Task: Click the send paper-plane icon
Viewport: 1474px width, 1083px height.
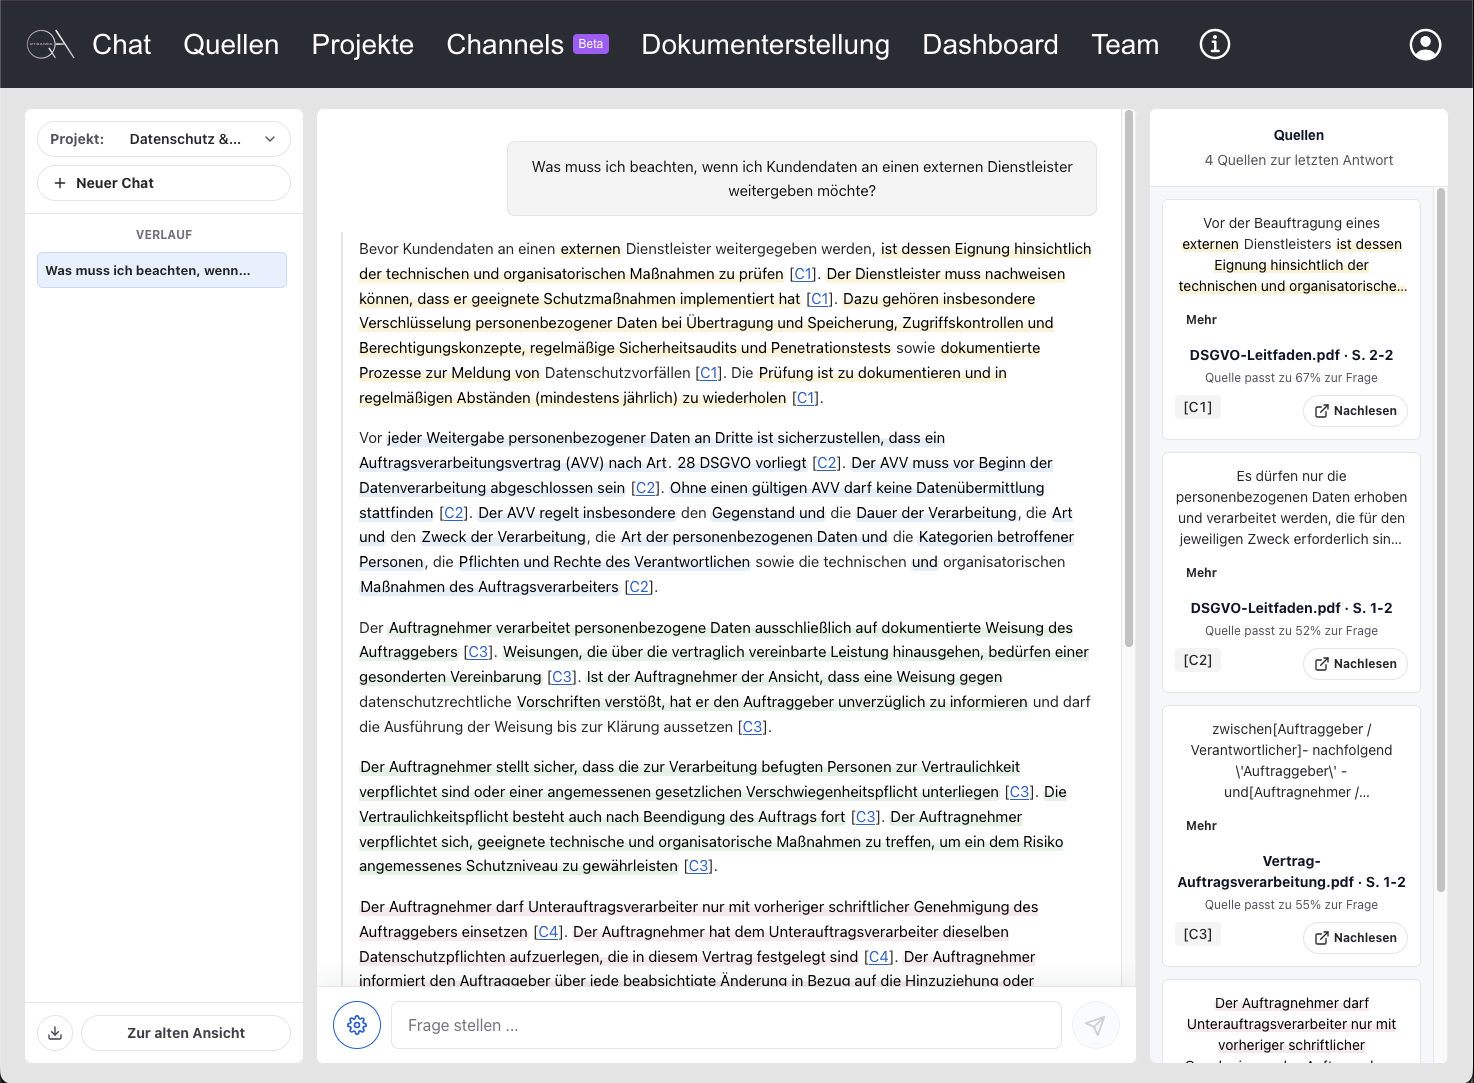Action: tap(1095, 1025)
